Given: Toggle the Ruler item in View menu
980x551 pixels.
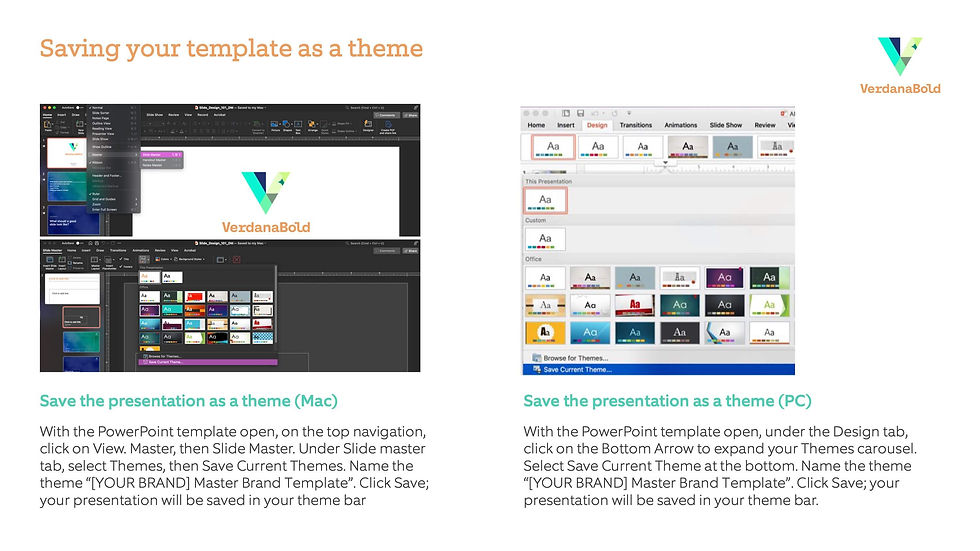Looking at the screenshot, I should (112, 194).
